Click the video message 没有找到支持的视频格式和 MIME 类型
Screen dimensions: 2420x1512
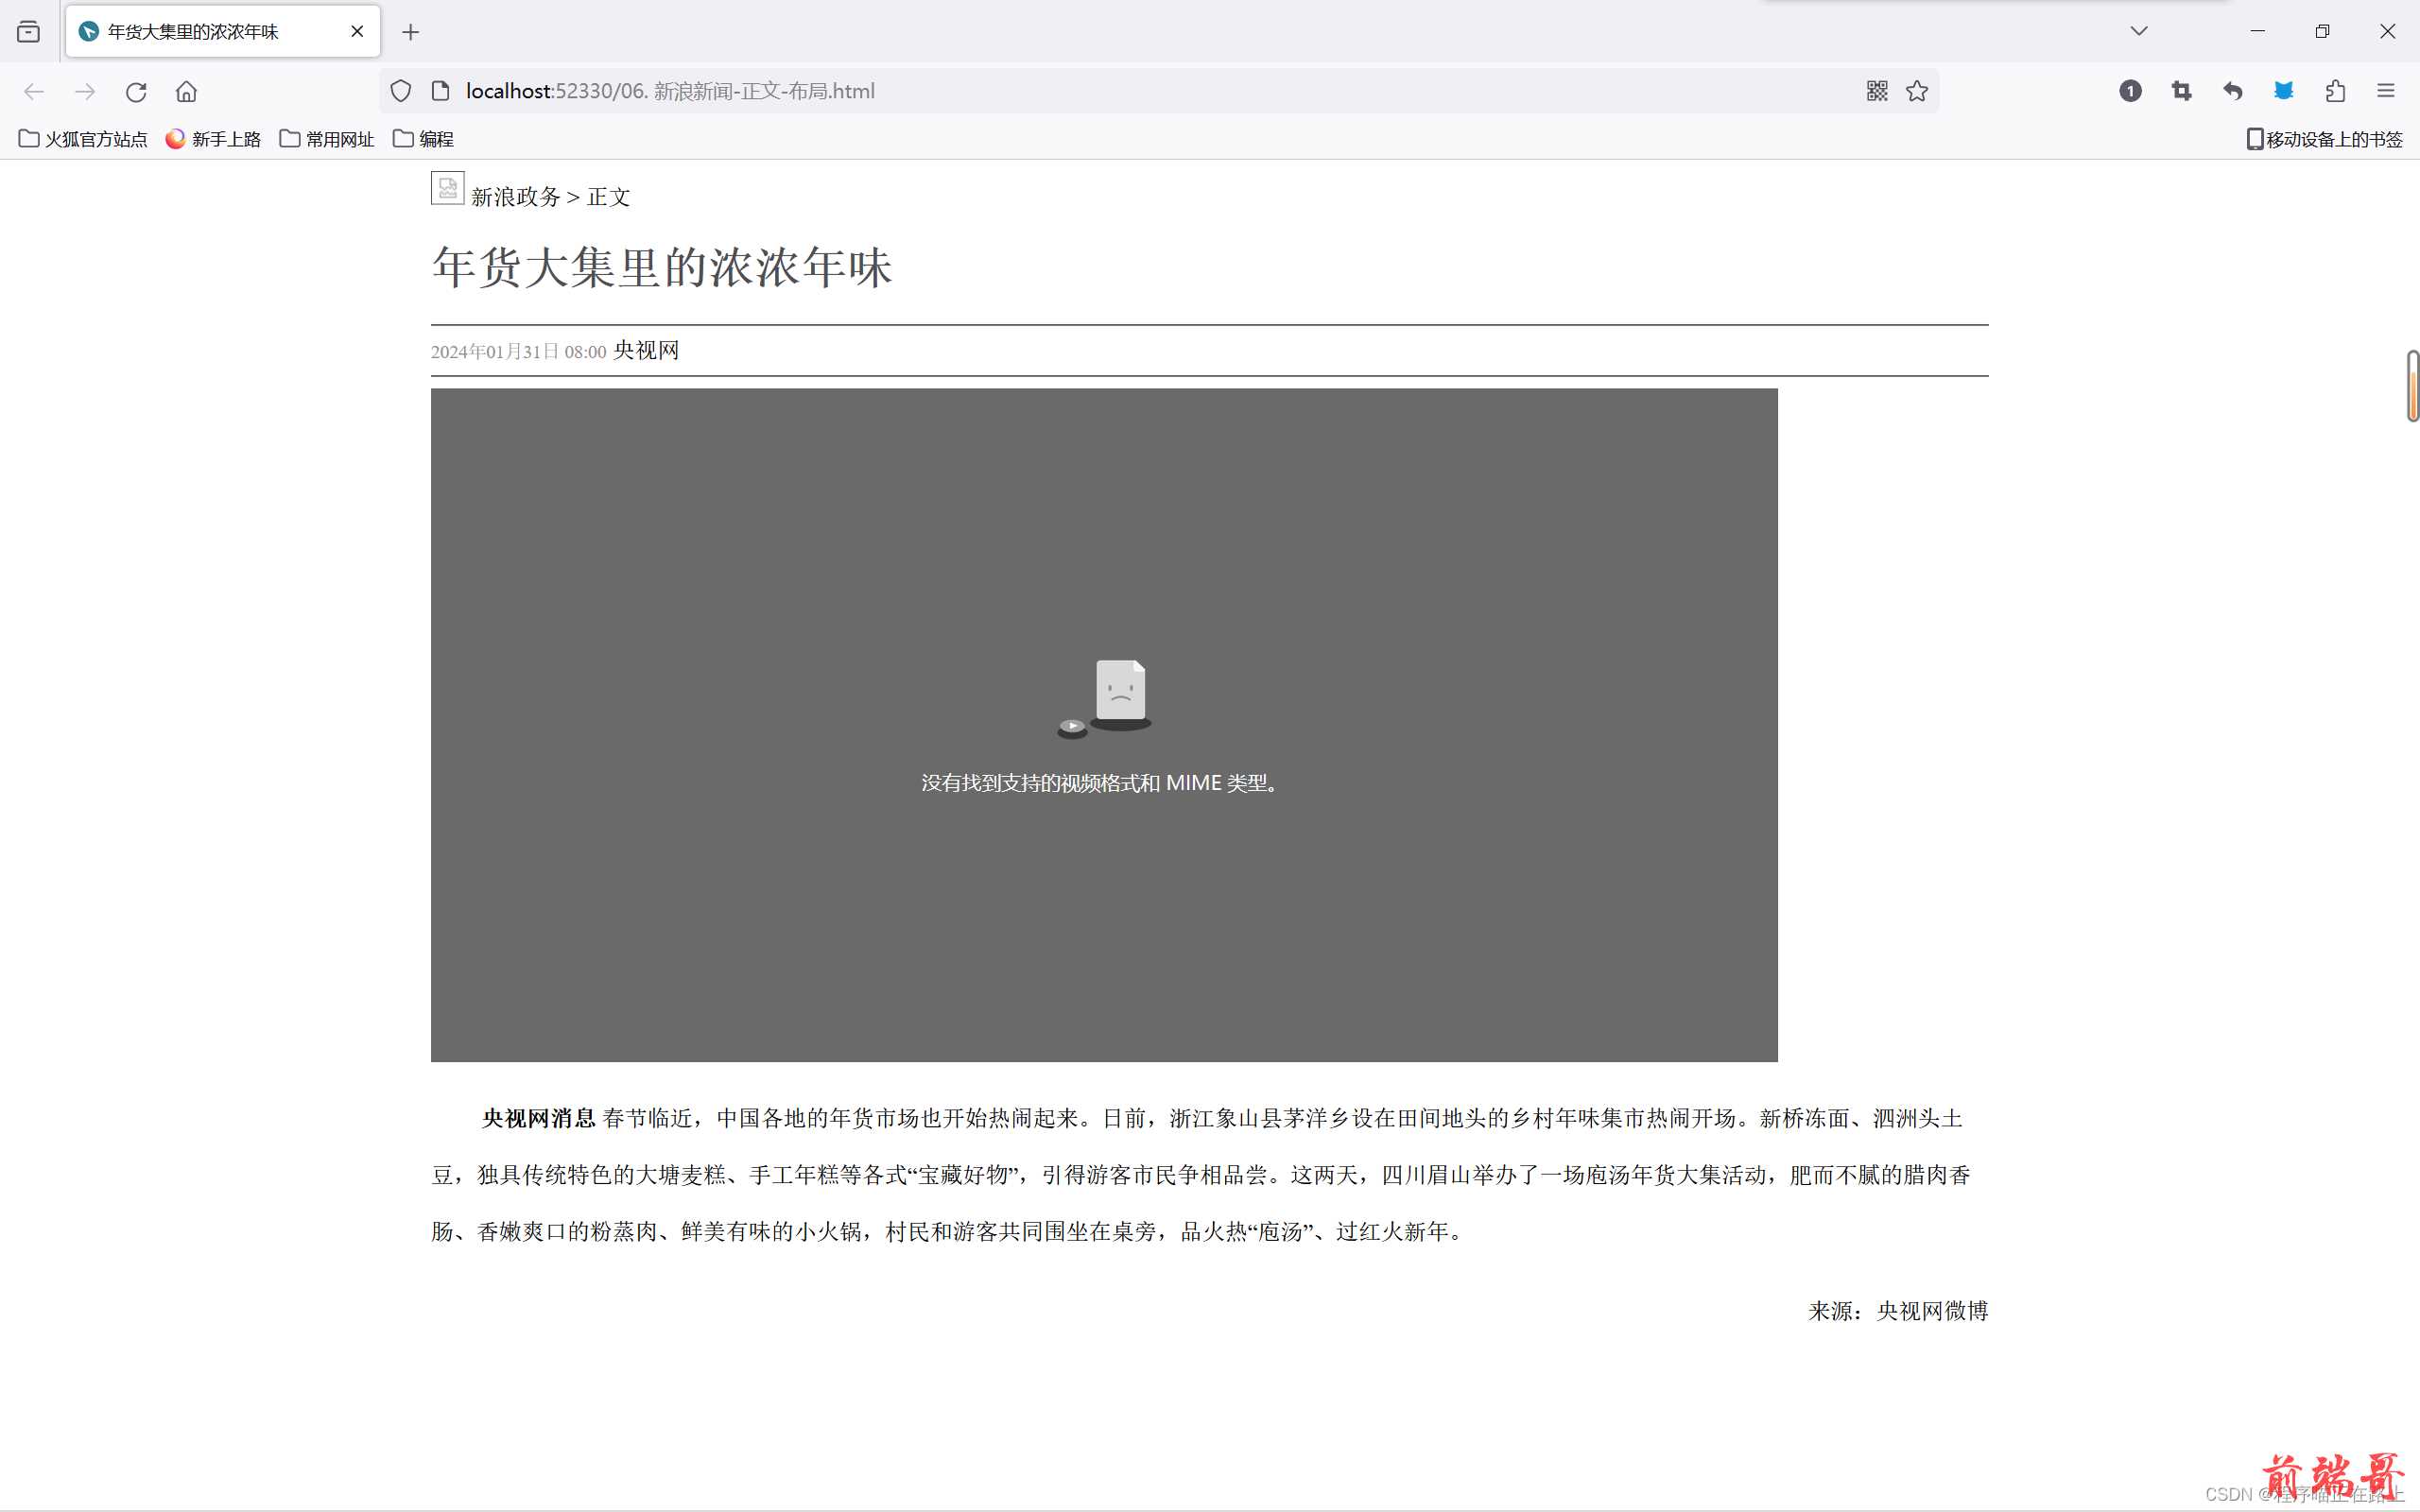pyautogui.click(x=1100, y=783)
